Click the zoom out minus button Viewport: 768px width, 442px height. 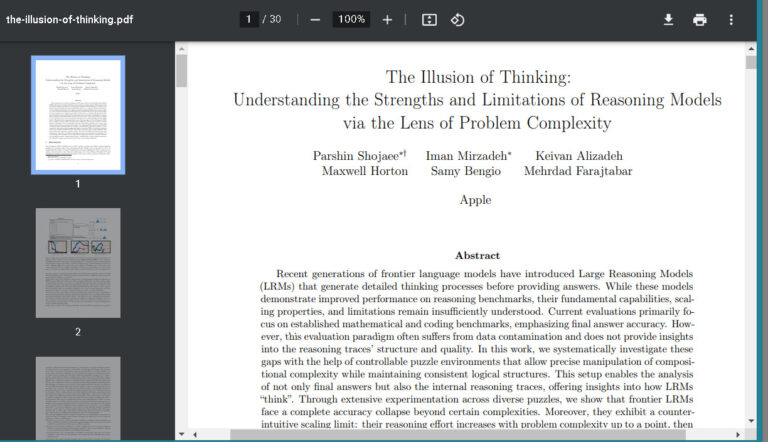315,20
